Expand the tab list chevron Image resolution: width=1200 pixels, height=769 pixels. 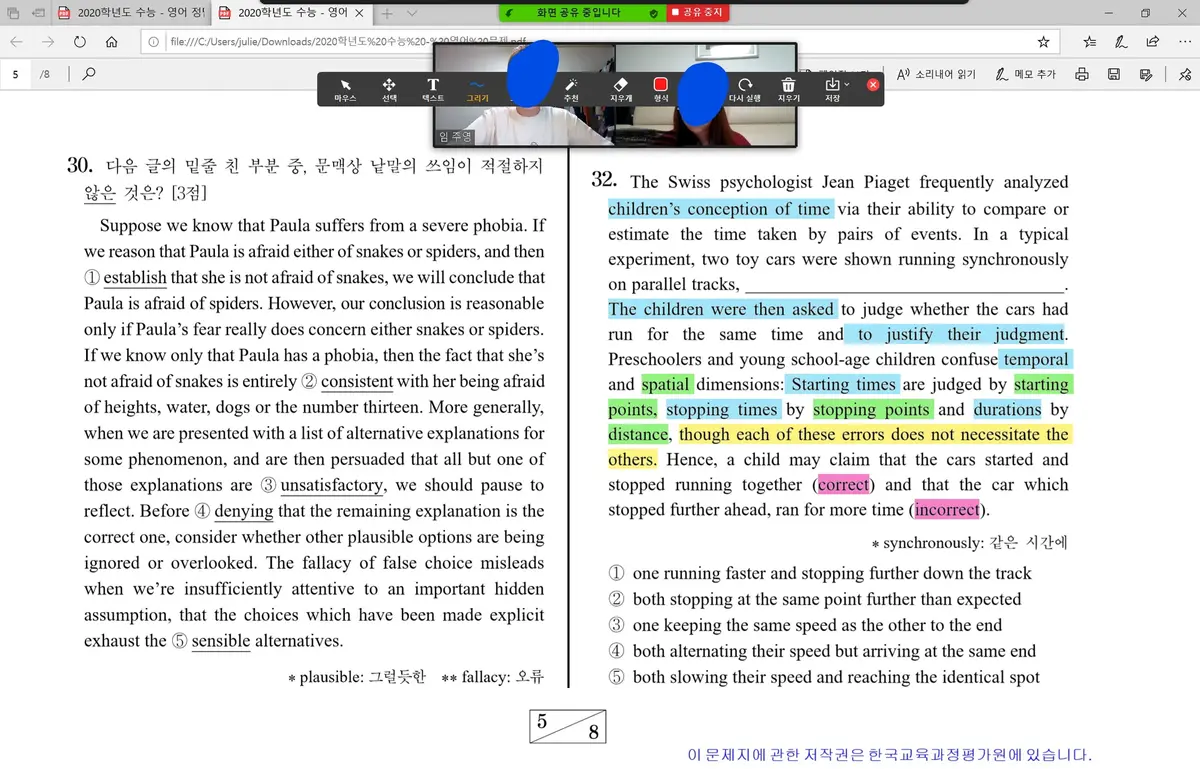point(412,13)
